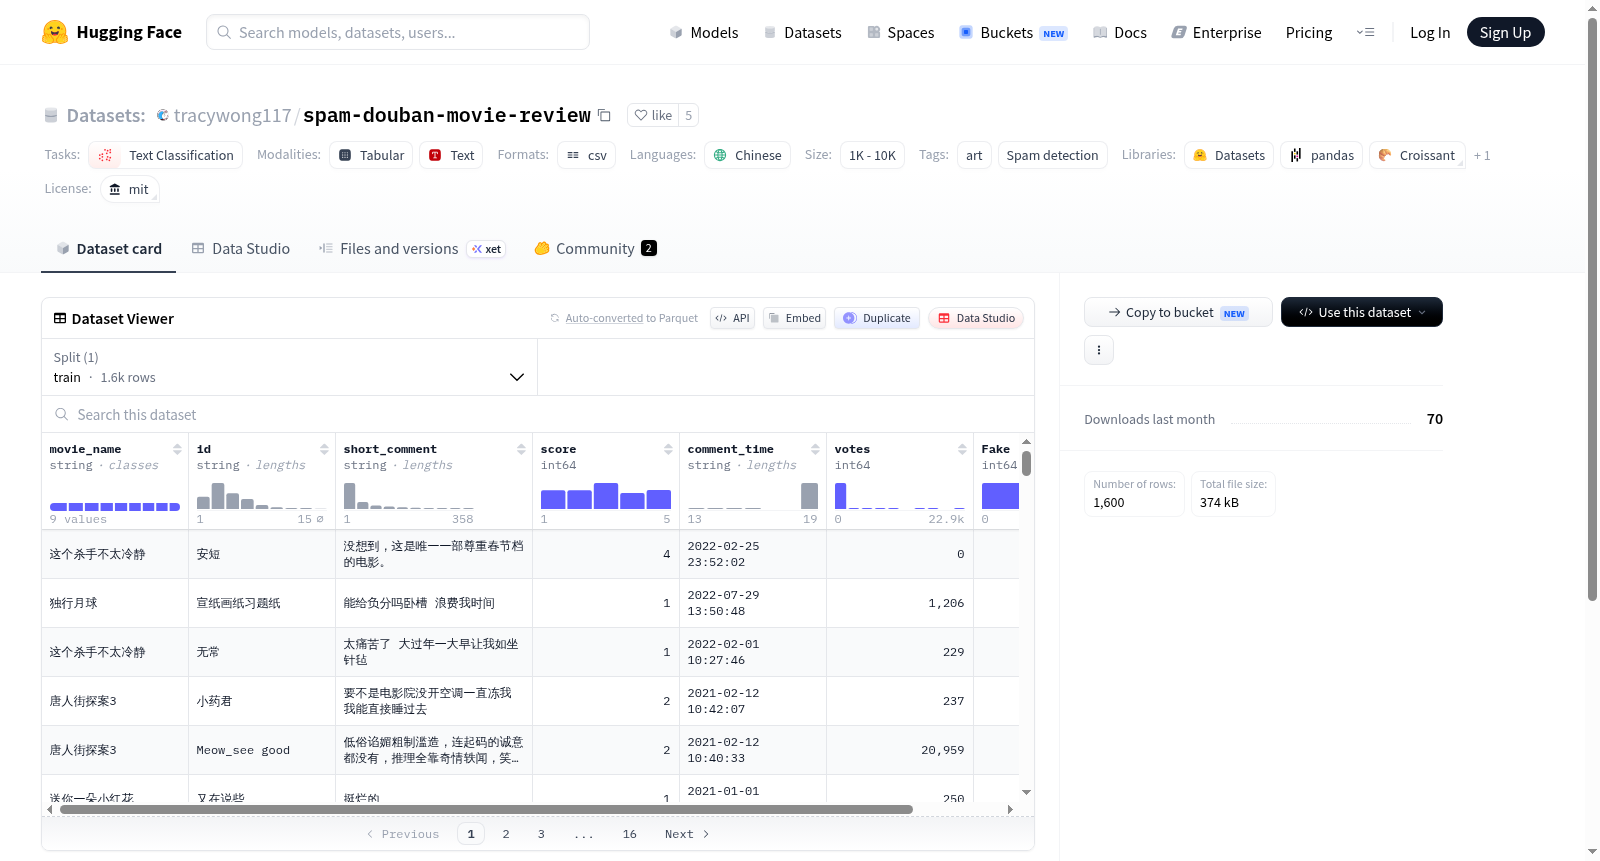Click the Spam detection tag
1600x861 pixels.
click(1052, 155)
